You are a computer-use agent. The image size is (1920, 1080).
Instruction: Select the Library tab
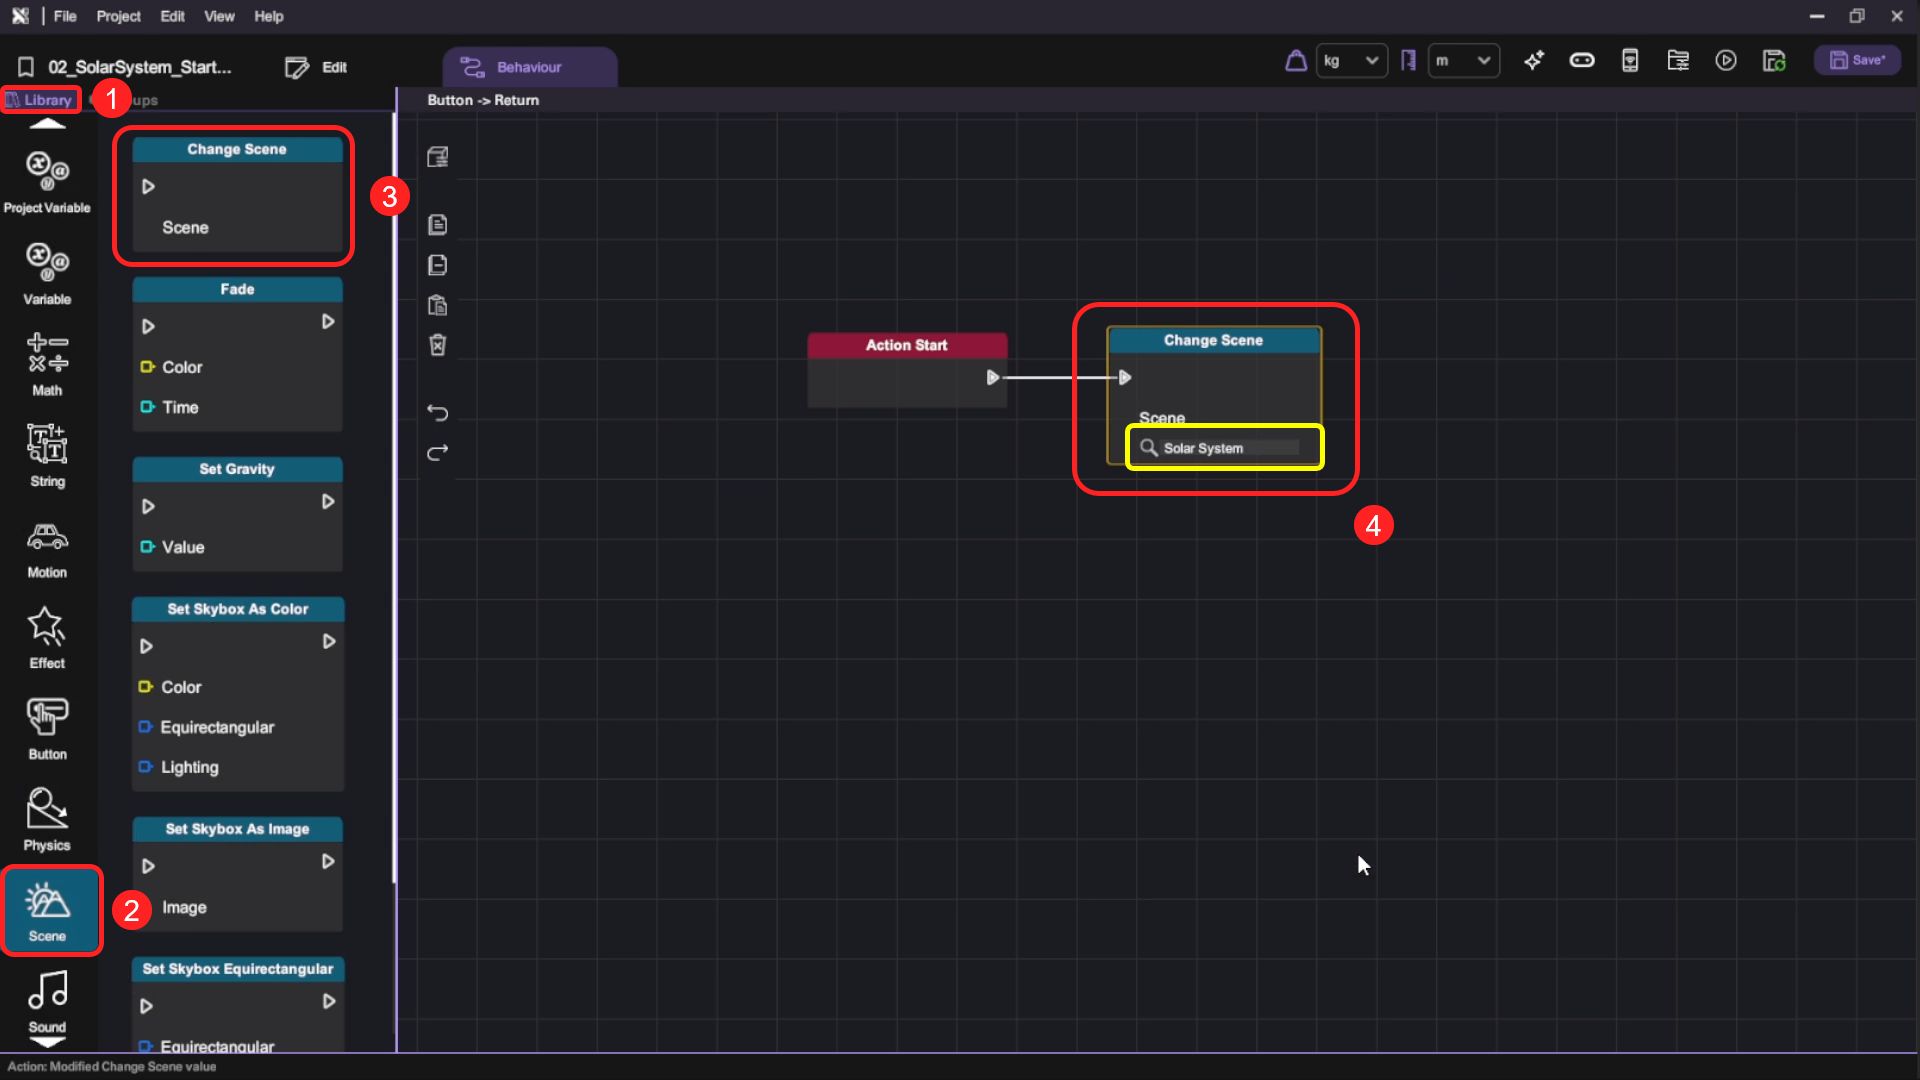40,100
